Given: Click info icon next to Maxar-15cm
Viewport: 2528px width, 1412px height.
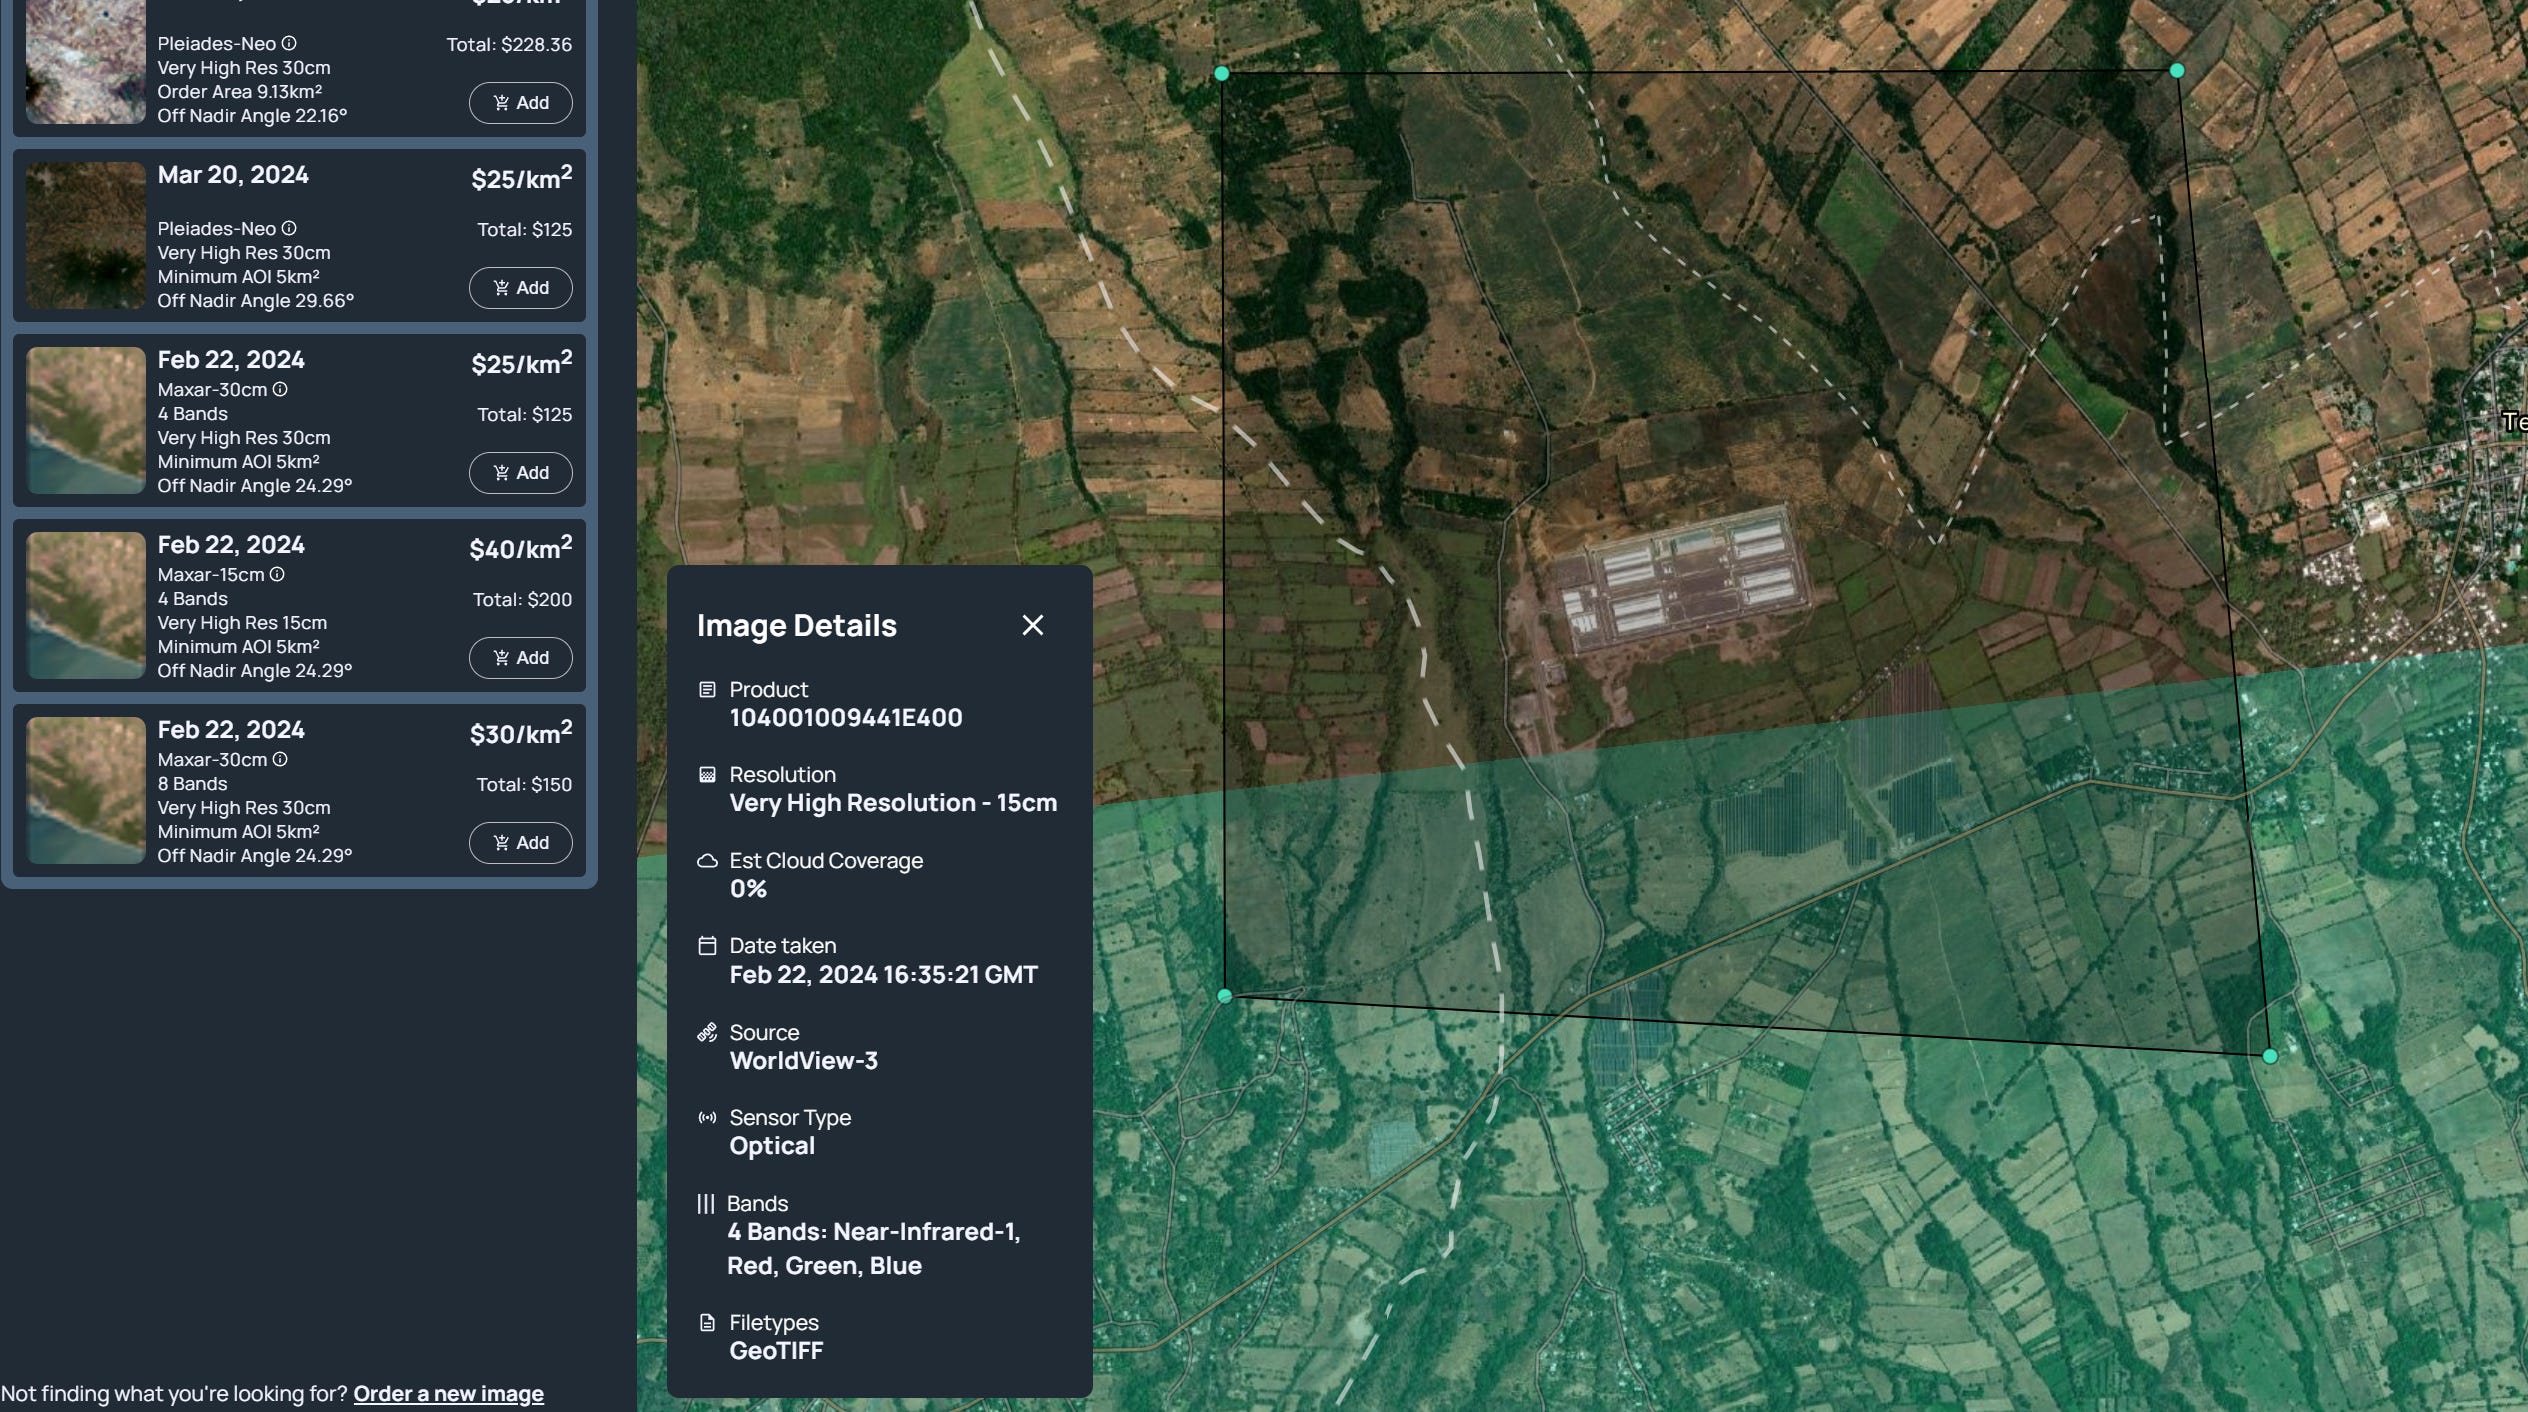Looking at the screenshot, I should 277,574.
